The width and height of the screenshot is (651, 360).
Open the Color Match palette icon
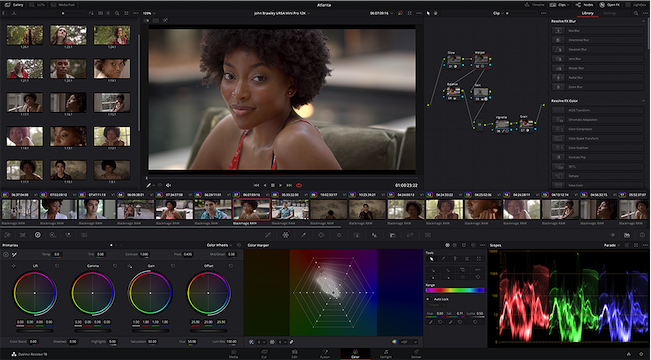click(x=22, y=235)
